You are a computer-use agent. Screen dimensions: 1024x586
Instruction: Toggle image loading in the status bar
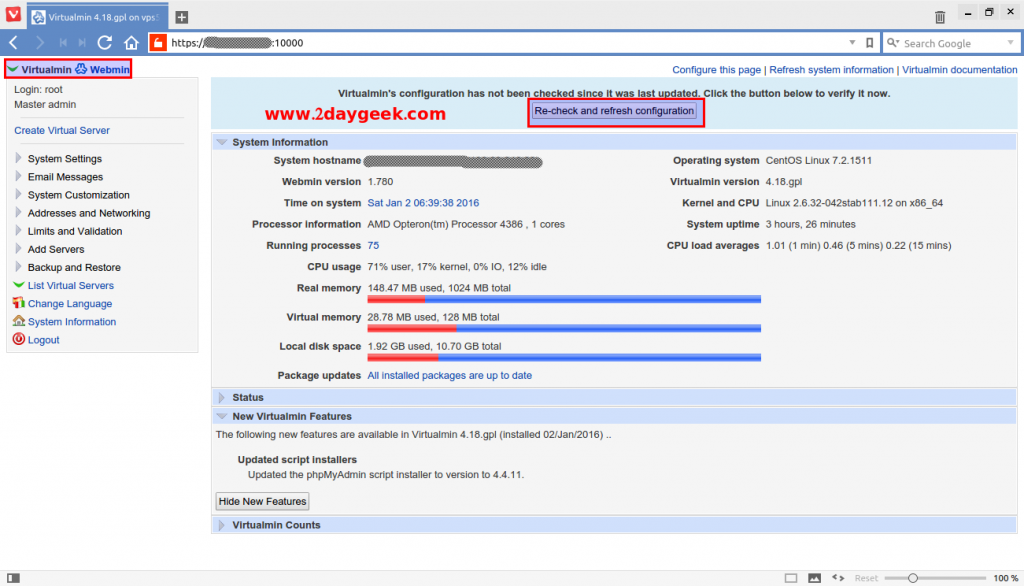(814, 577)
